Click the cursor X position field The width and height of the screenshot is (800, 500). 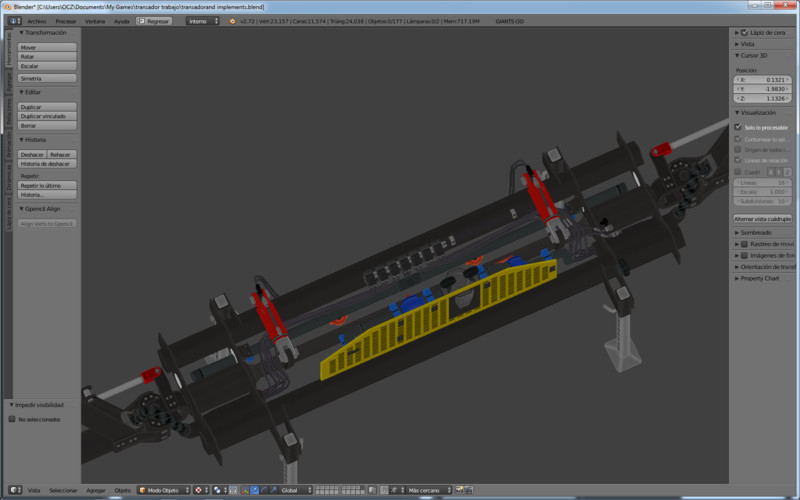pyautogui.click(x=762, y=79)
